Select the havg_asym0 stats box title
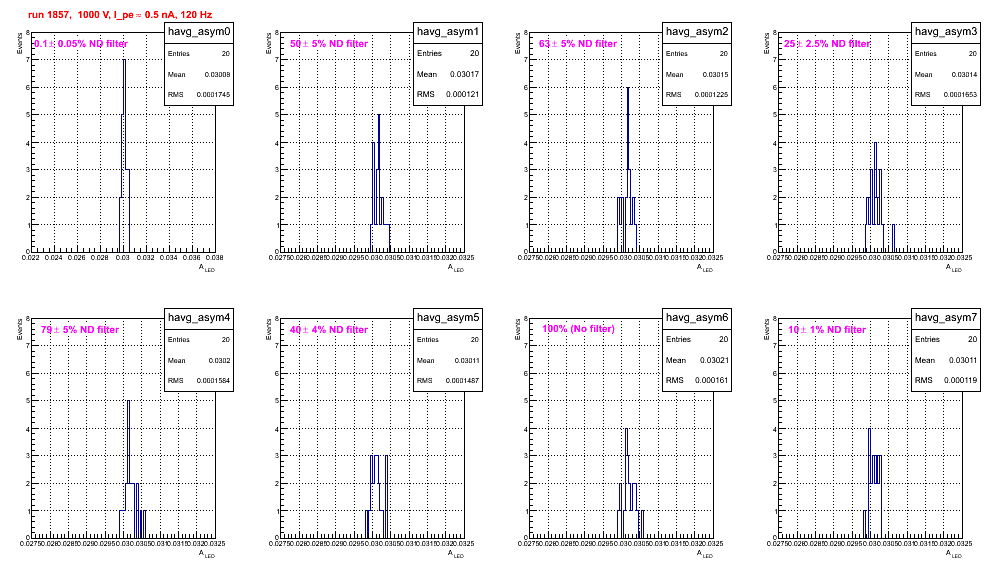Viewport: 996px width, 572px height. pos(199,31)
